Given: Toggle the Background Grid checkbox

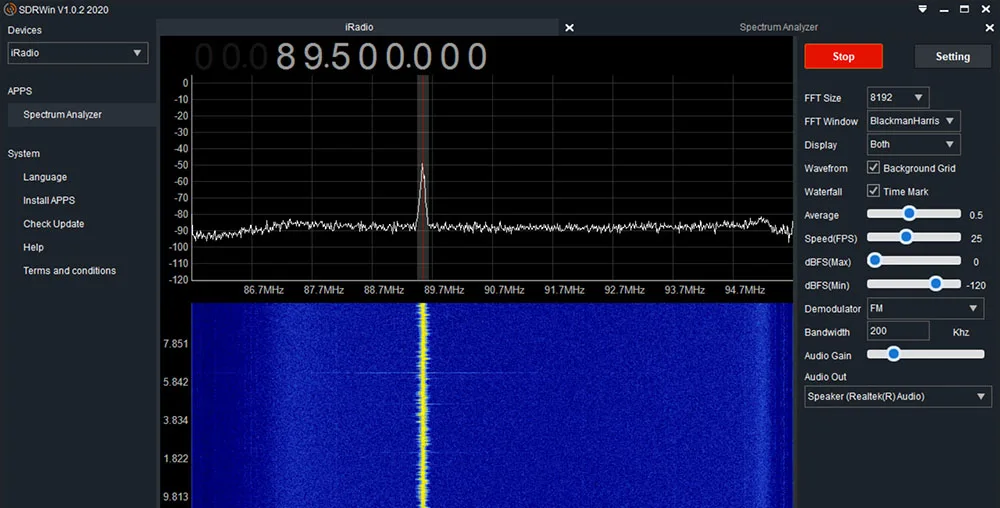Looking at the screenshot, I should (873, 168).
